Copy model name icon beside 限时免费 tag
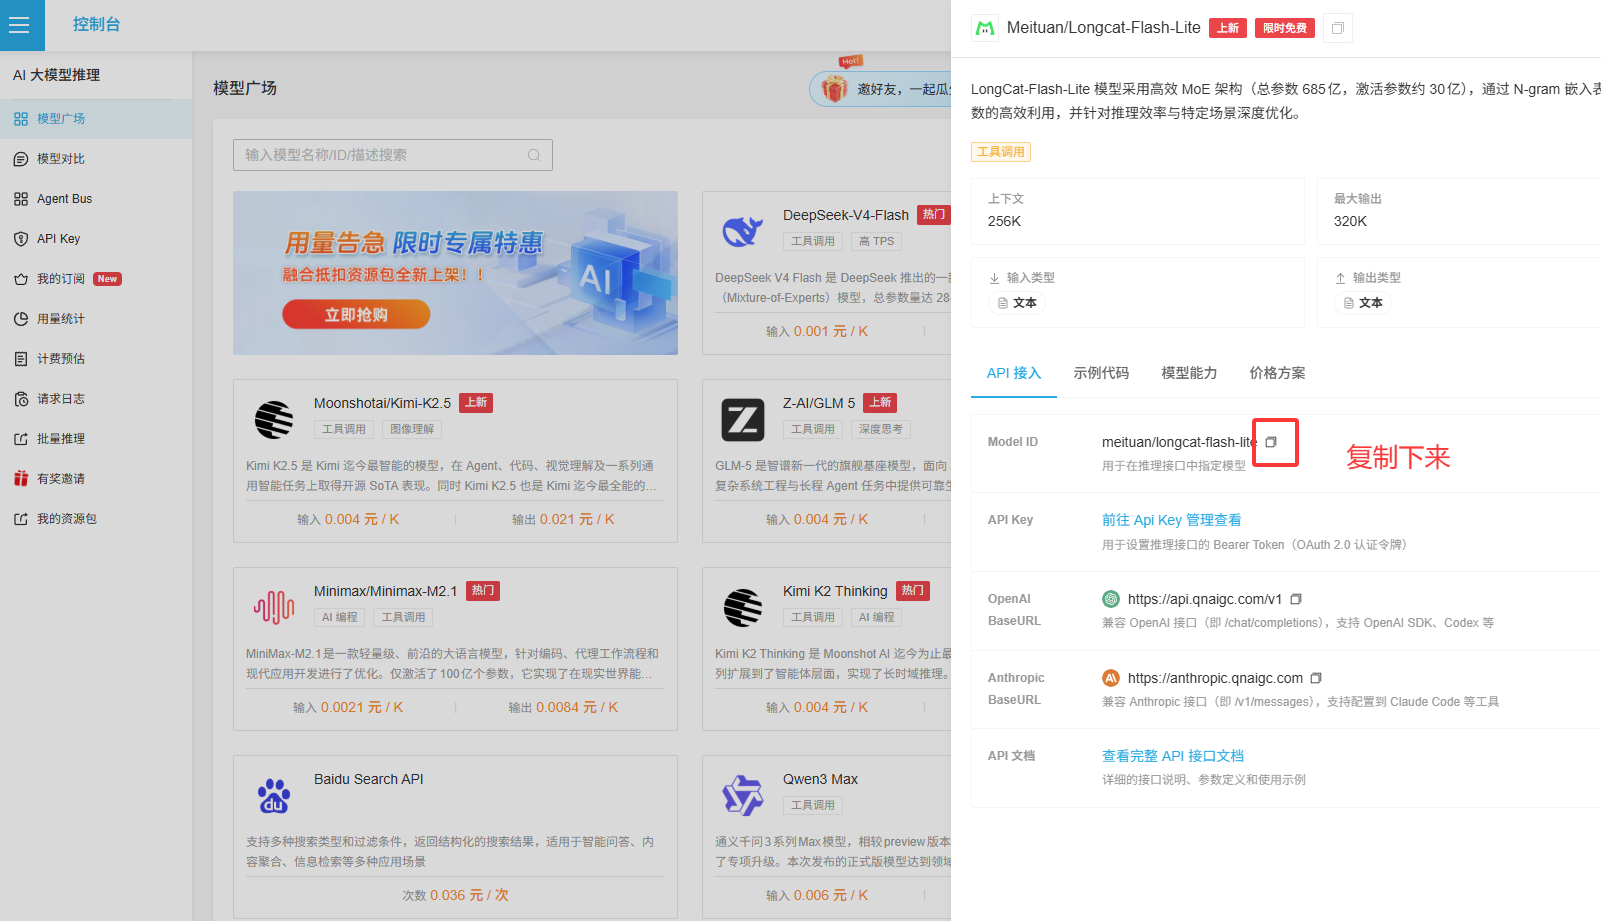This screenshot has width=1601, height=921. 1338,28
